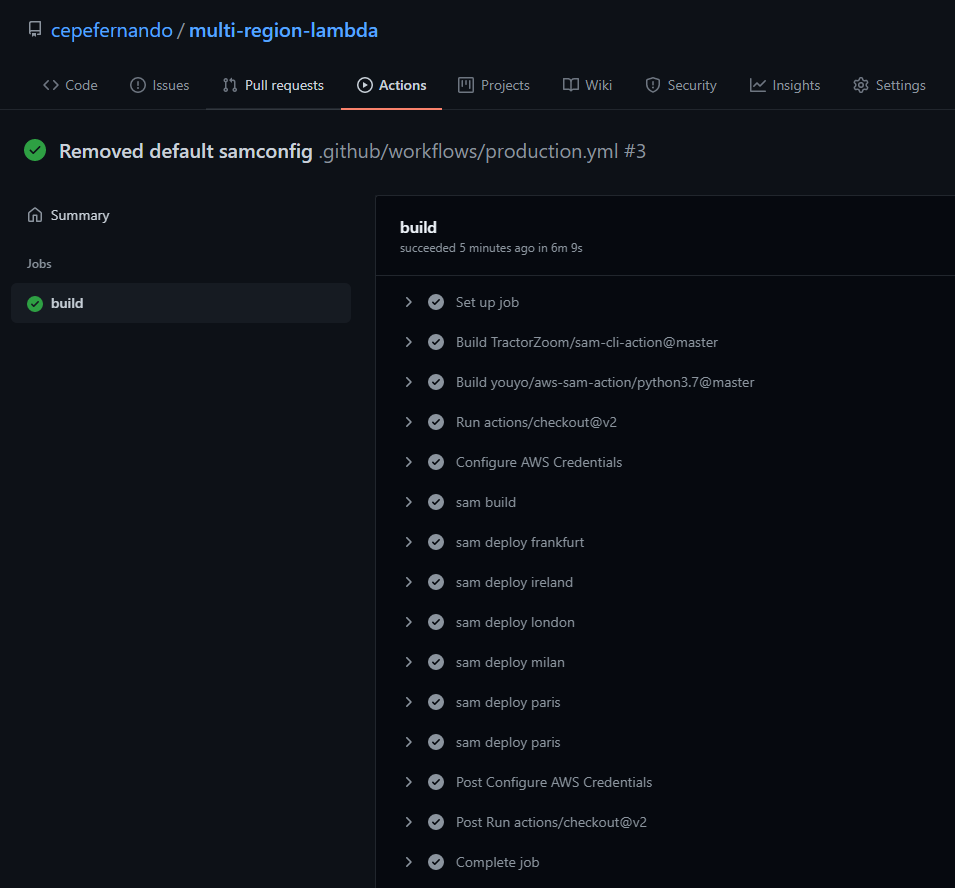The image size is (955, 888).
Task: Click the Settings tab's gear icon
Action: click(x=861, y=85)
